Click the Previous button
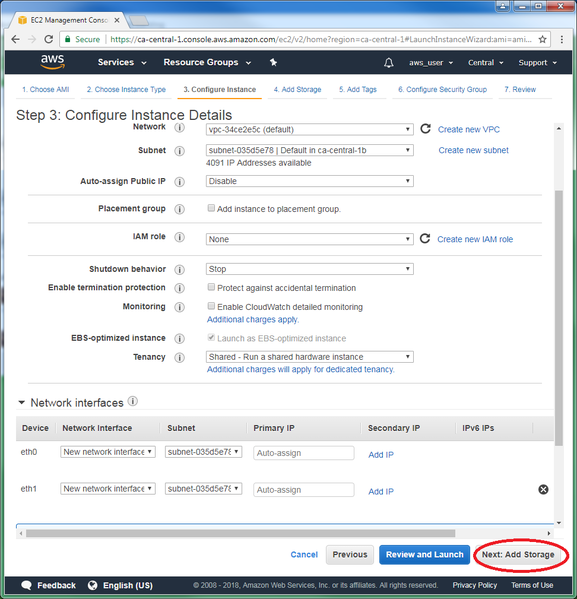 [x=350, y=555]
